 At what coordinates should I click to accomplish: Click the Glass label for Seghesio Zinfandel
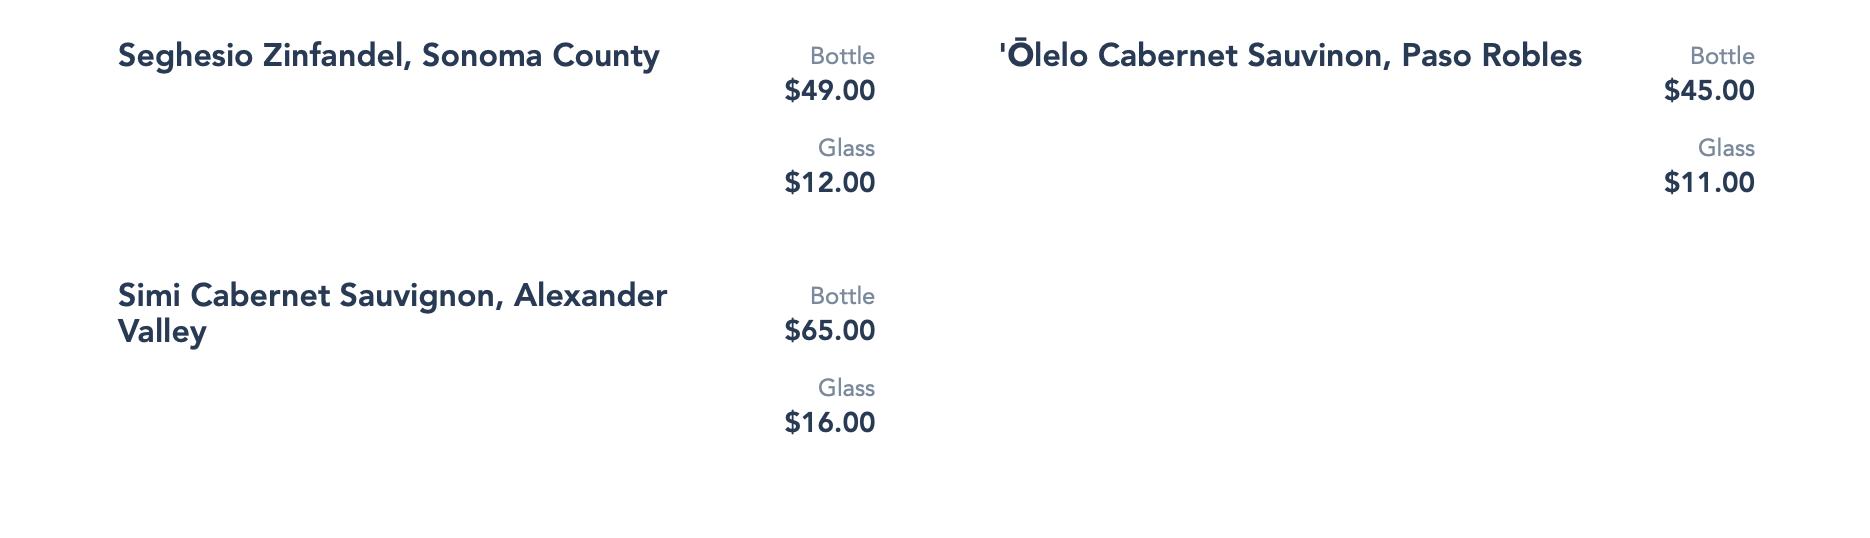tap(846, 148)
